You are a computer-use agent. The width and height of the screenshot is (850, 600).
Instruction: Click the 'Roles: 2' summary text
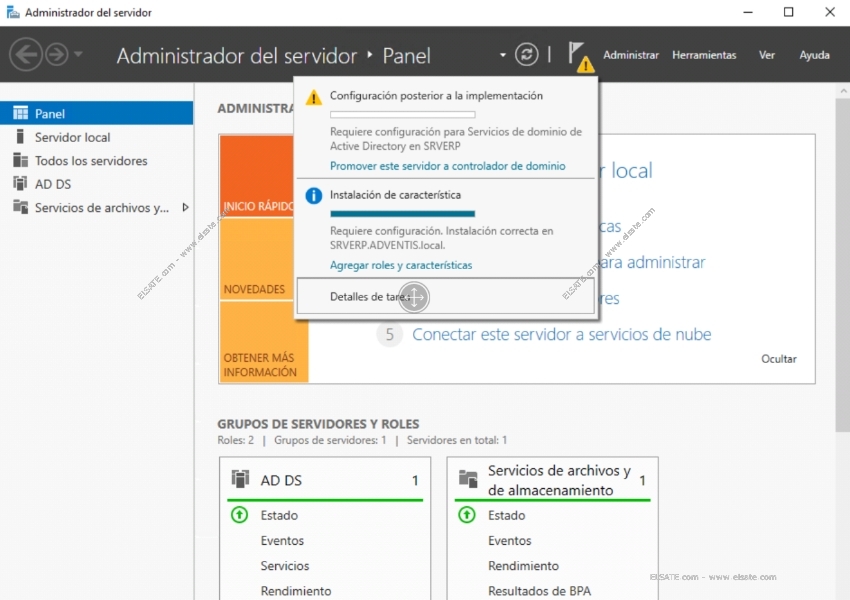pos(235,440)
